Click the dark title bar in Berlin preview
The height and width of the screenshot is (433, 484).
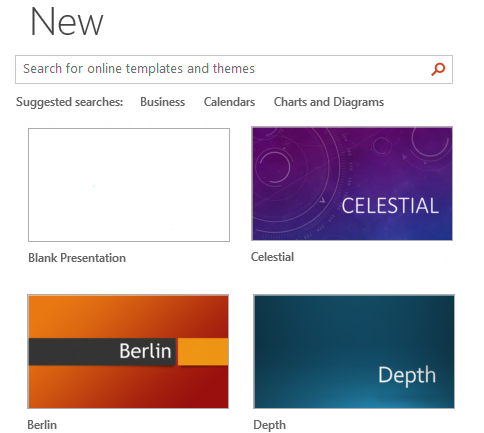click(102, 352)
